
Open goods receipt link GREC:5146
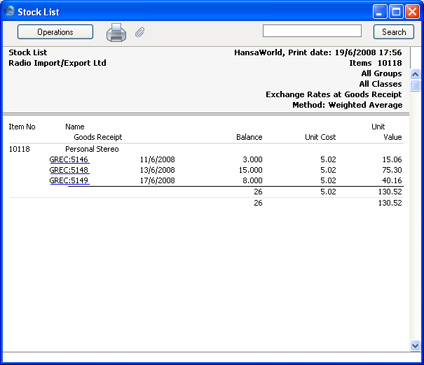click(x=69, y=159)
